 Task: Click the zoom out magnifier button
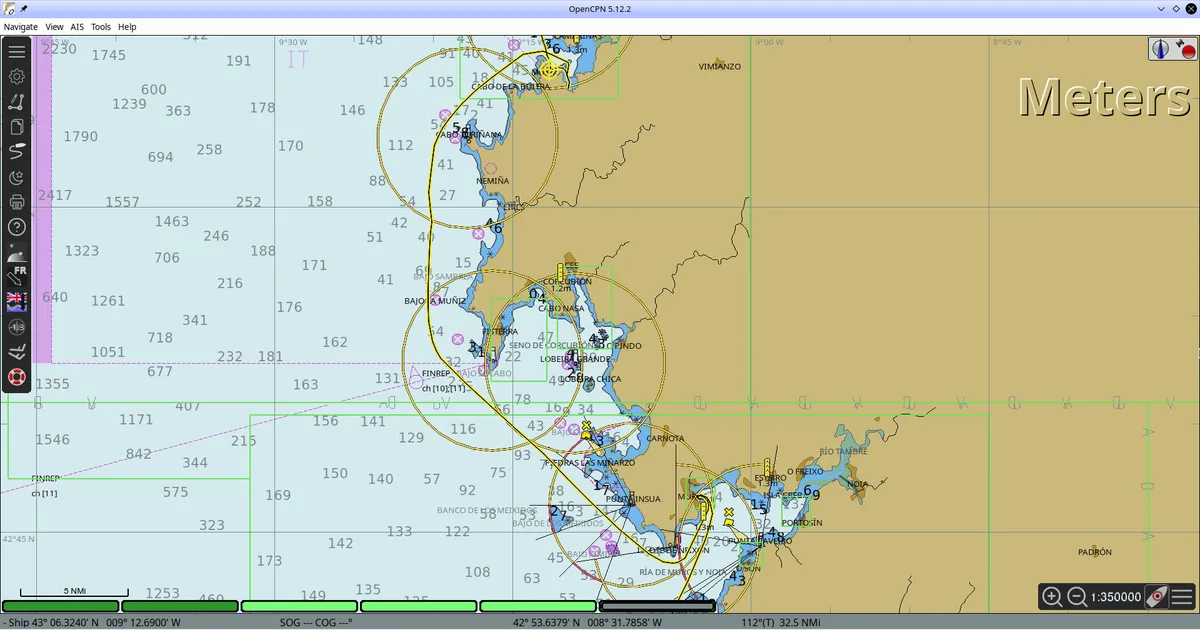pyautogui.click(x=1077, y=597)
